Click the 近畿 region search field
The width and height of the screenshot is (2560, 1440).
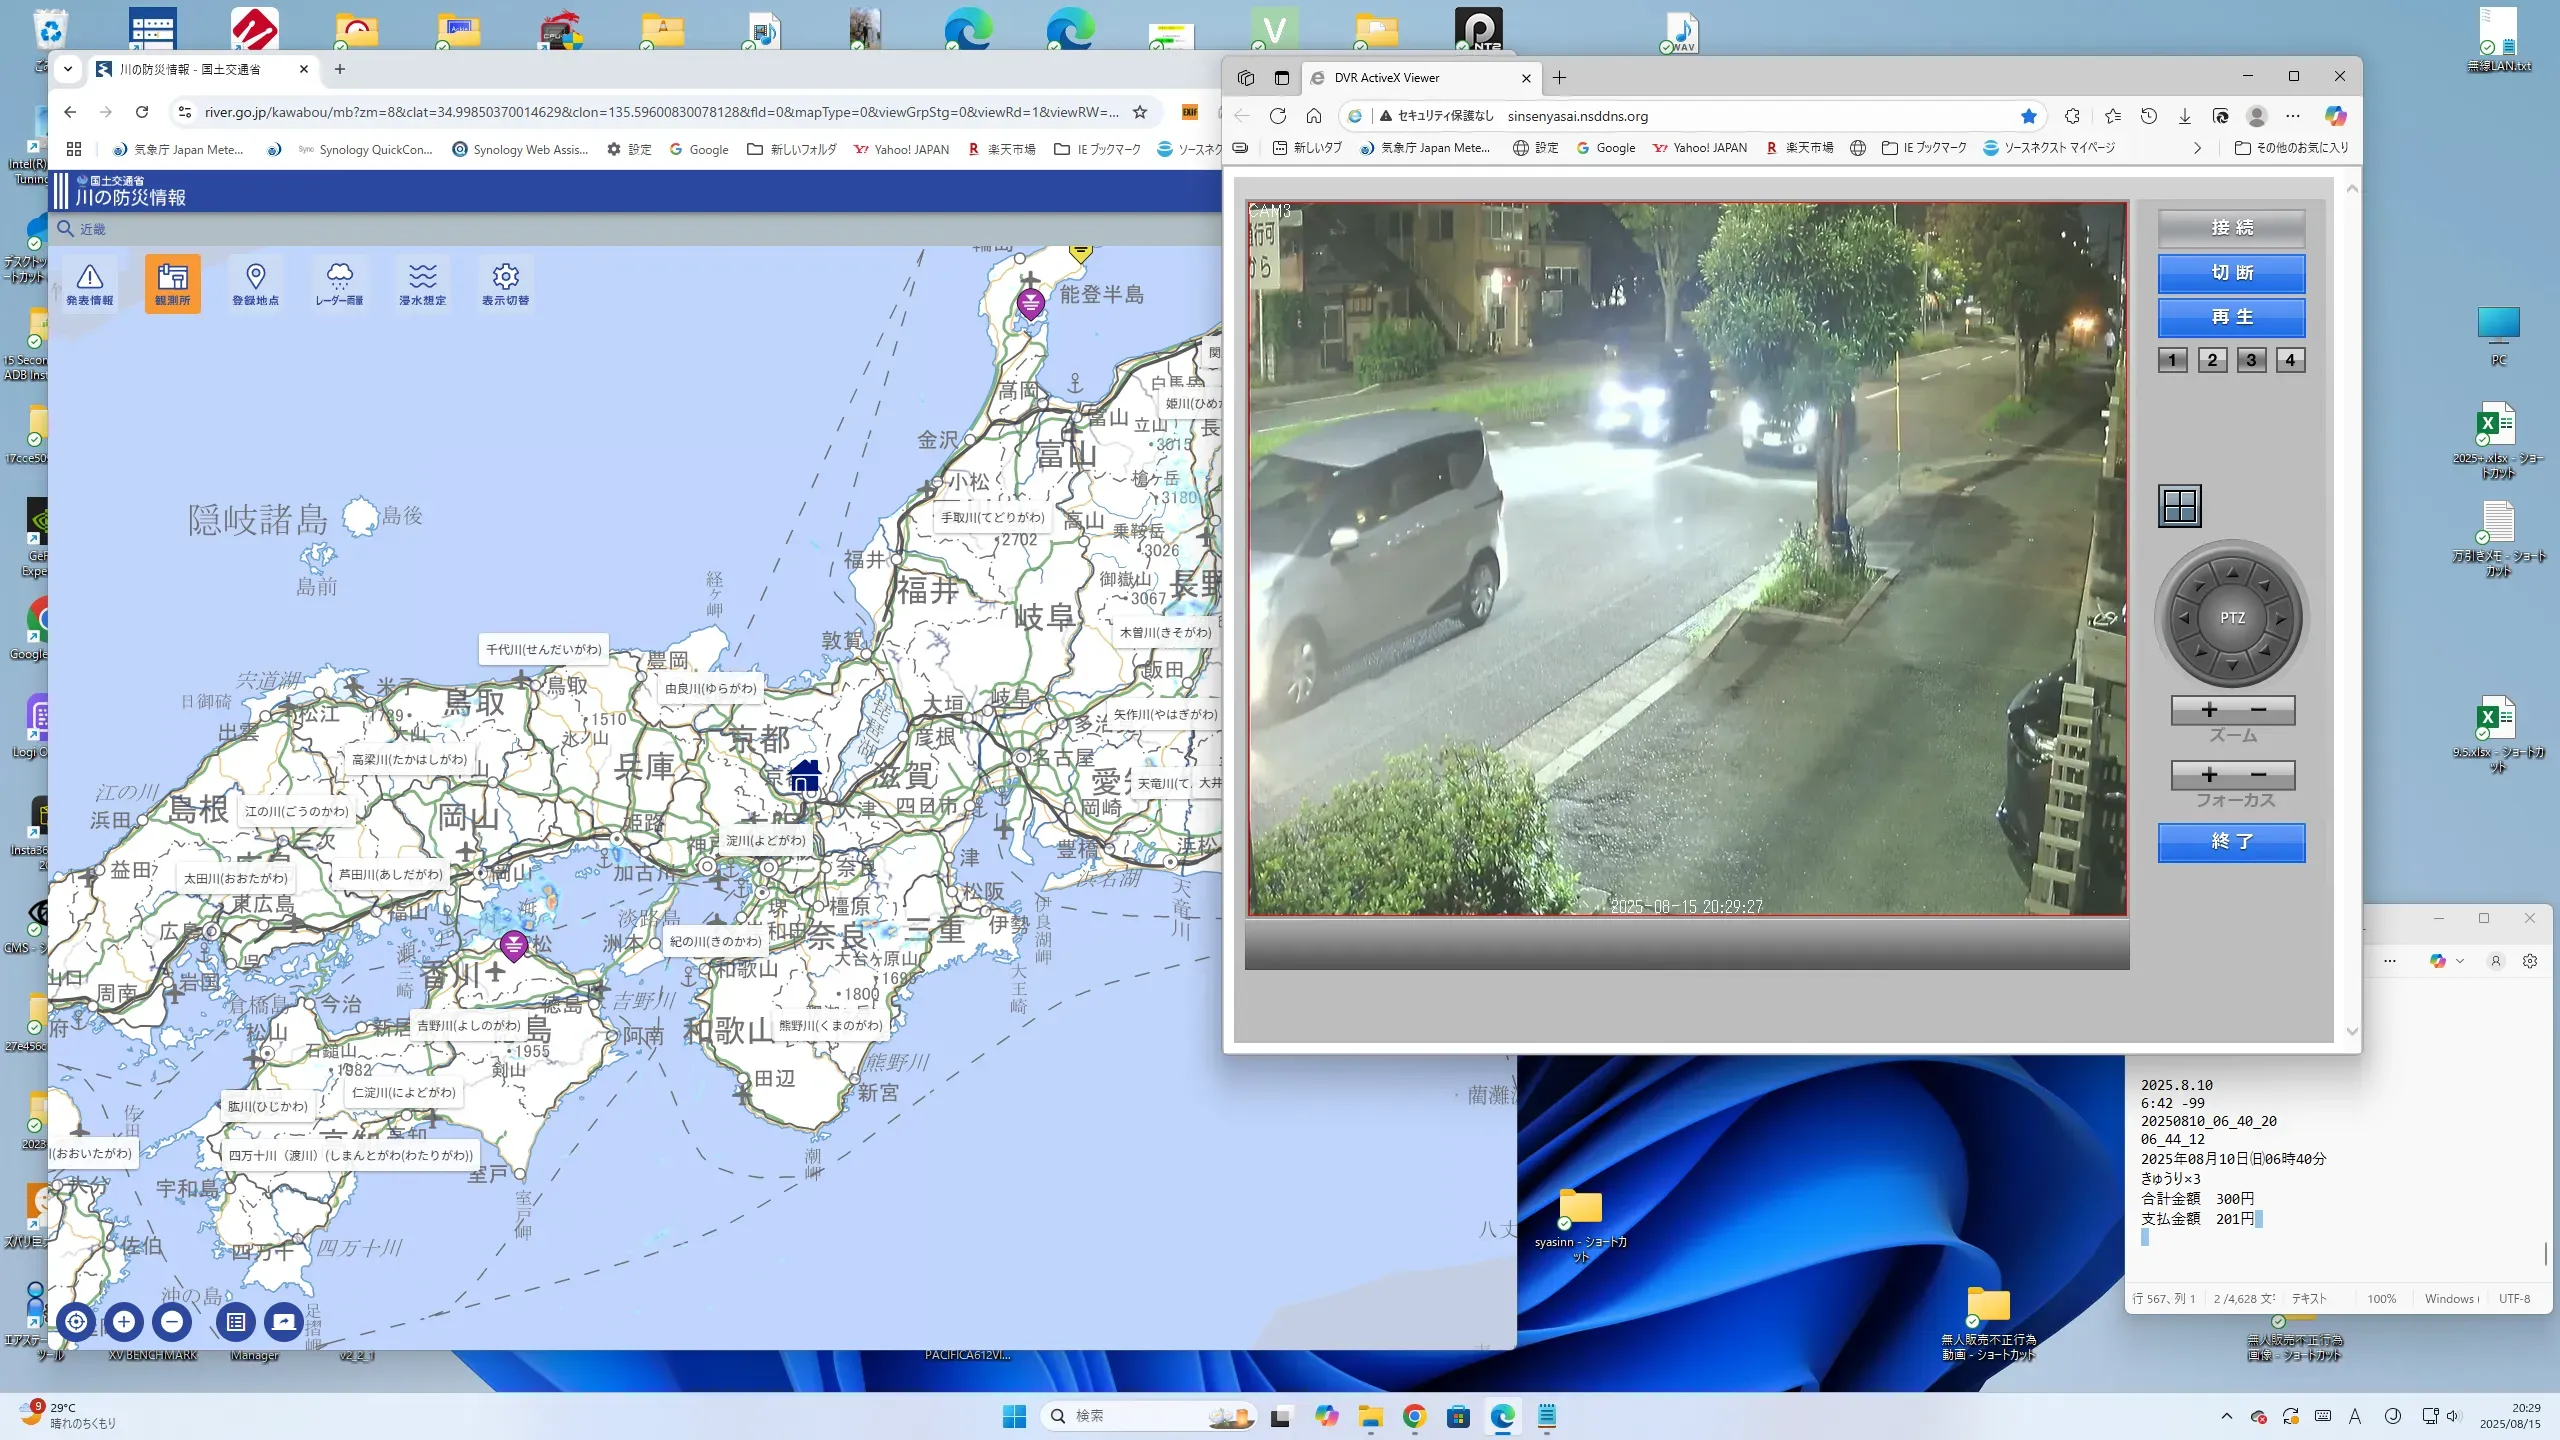click(94, 229)
